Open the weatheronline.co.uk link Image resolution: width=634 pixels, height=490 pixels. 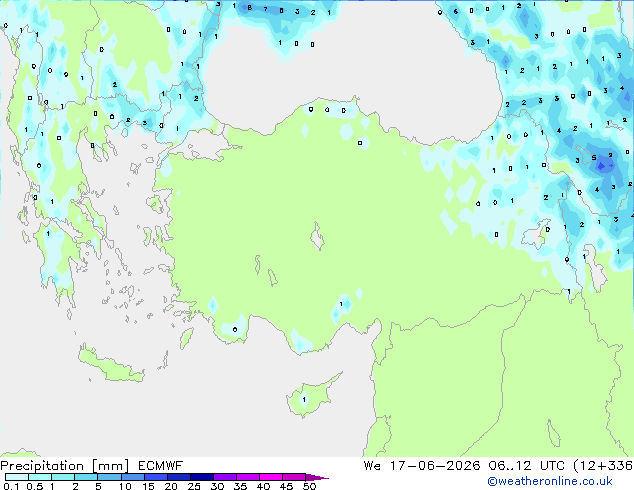pos(550,481)
